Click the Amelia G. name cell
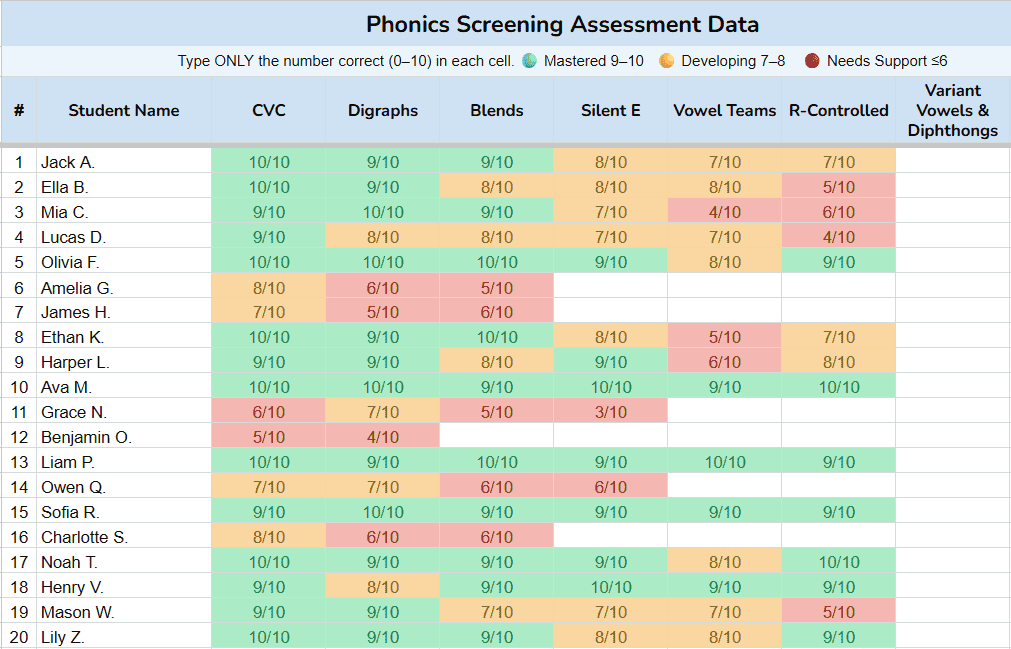1011x649 pixels. tap(124, 287)
